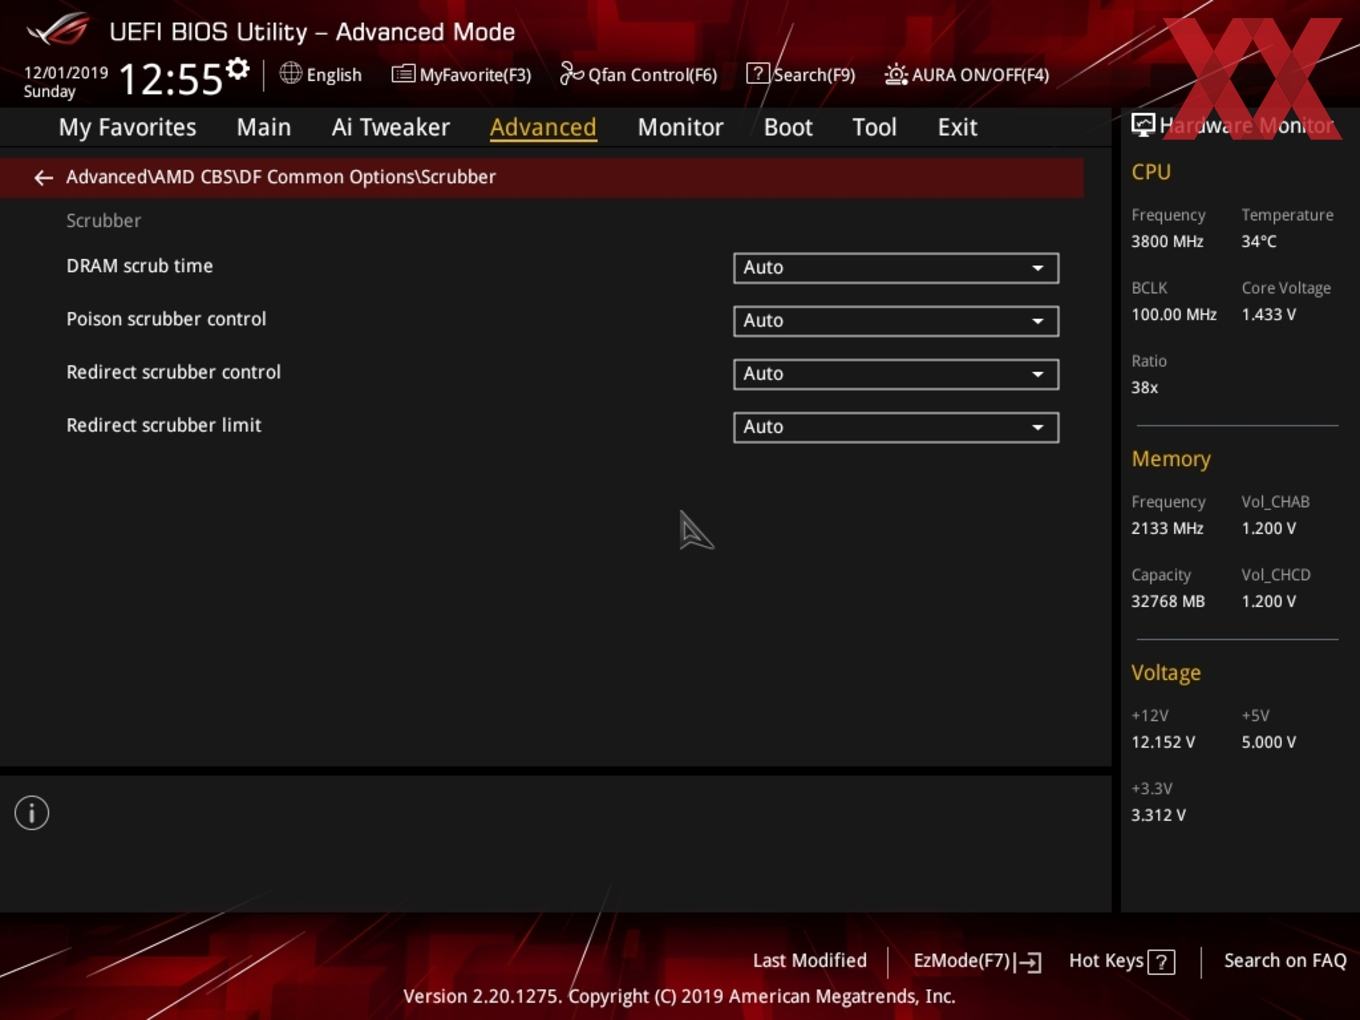
Task: Click the EzMode(F7) switch arrow icon
Action: [x=1028, y=962]
